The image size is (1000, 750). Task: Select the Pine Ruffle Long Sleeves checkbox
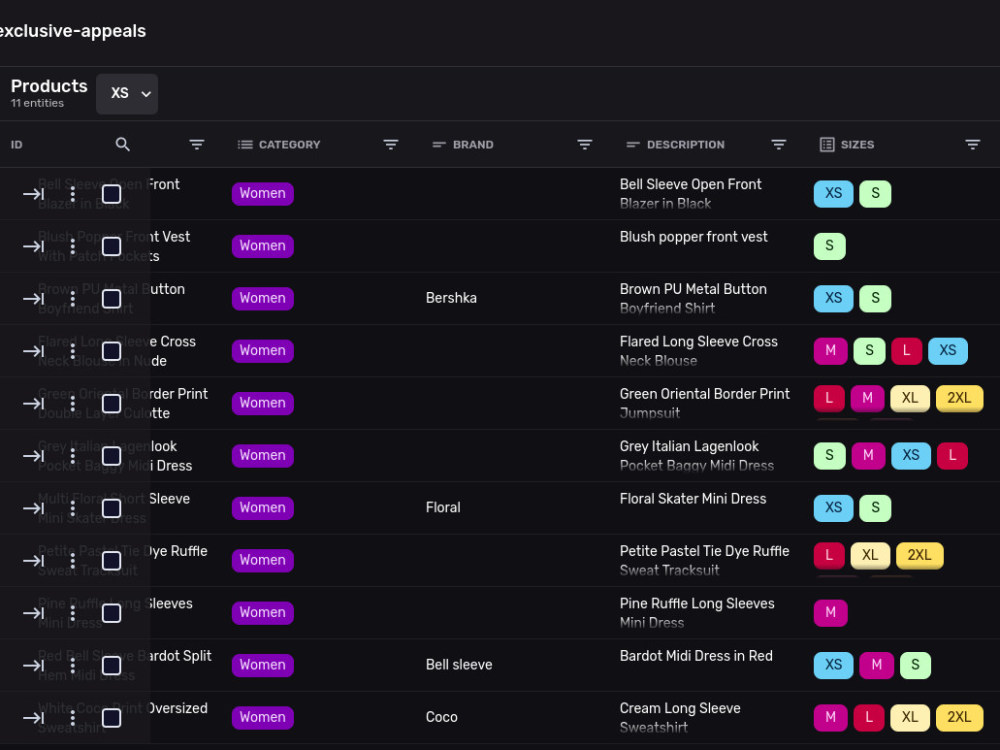(x=112, y=613)
